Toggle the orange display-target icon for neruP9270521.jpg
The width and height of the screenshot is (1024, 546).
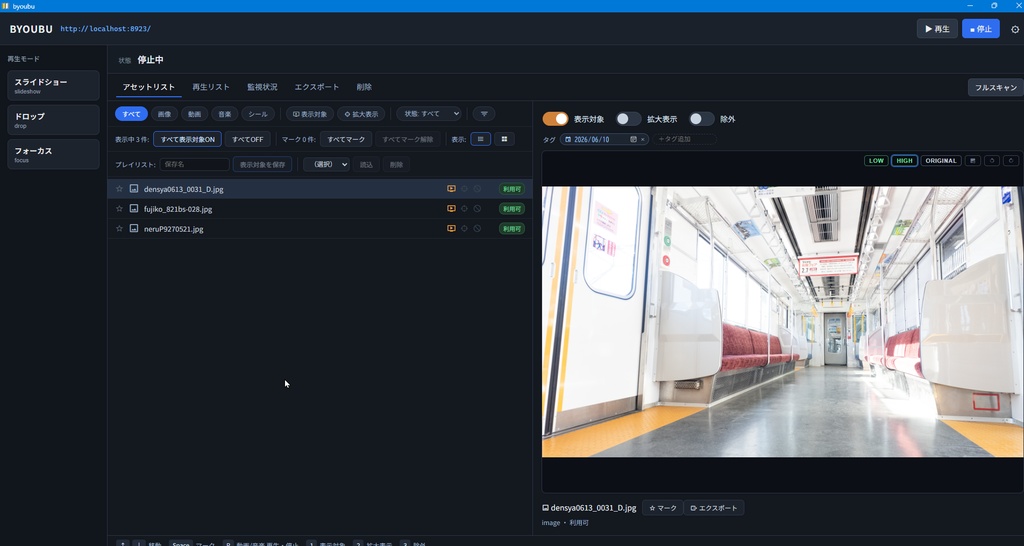click(x=451, y=229)
